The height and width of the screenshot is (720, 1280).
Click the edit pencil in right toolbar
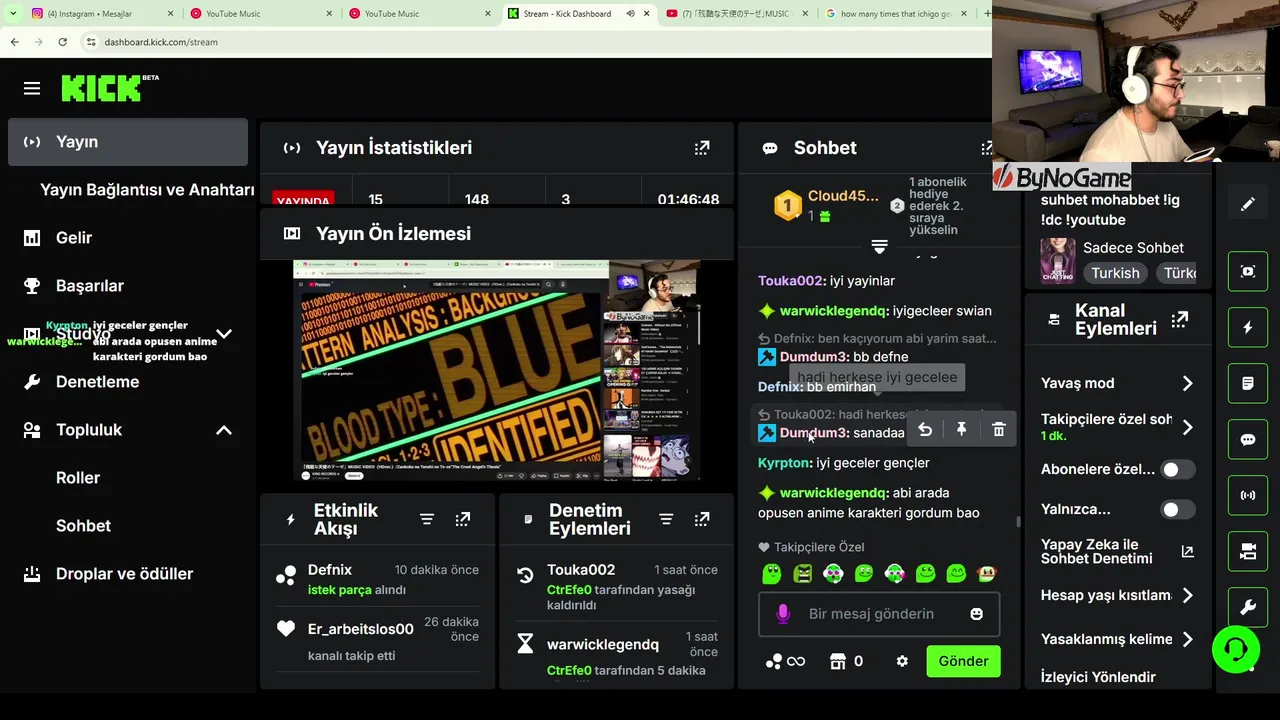point(1248,204)
